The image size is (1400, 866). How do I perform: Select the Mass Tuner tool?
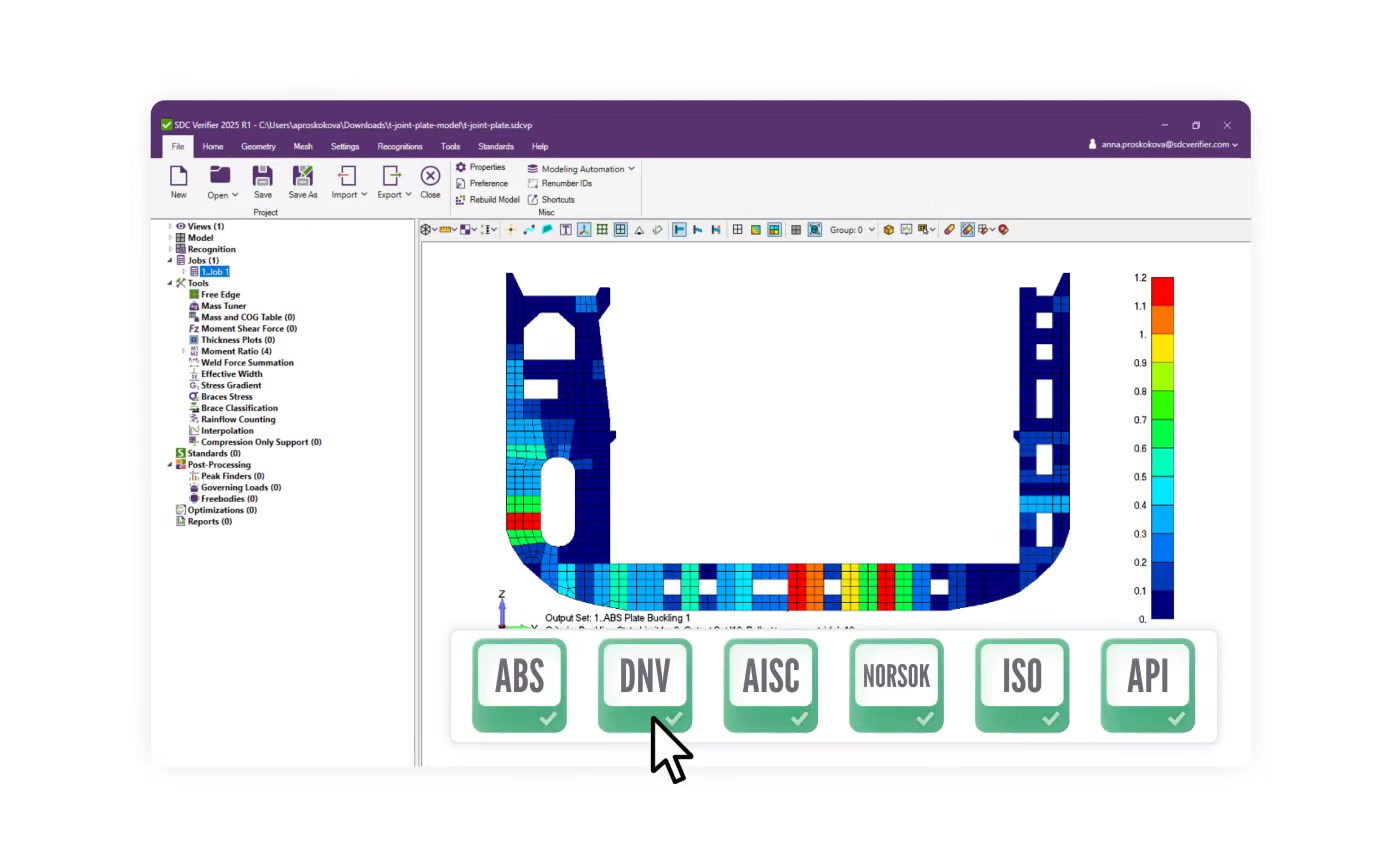coord(217,306)
